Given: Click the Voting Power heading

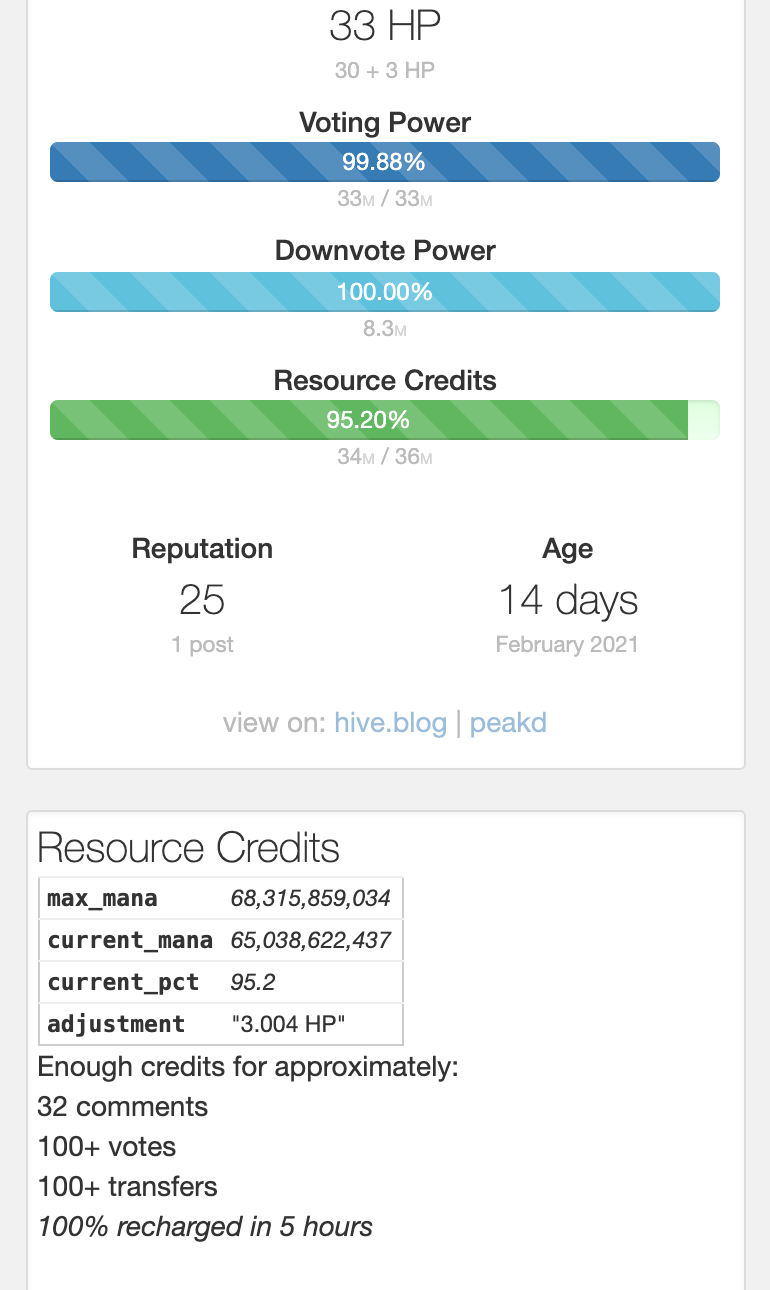Looking at the screenshot, I should [385, 123].
